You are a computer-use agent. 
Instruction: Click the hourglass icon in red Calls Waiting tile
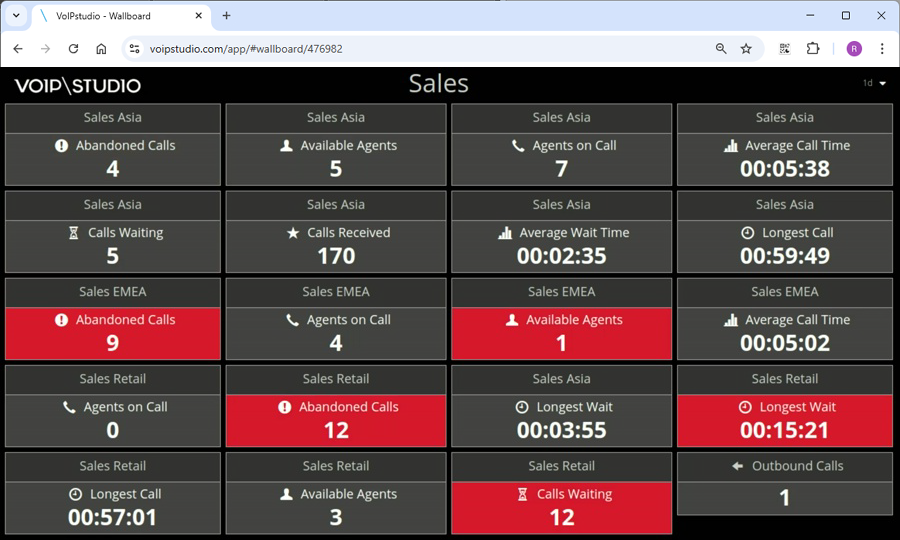coord(522,494)
